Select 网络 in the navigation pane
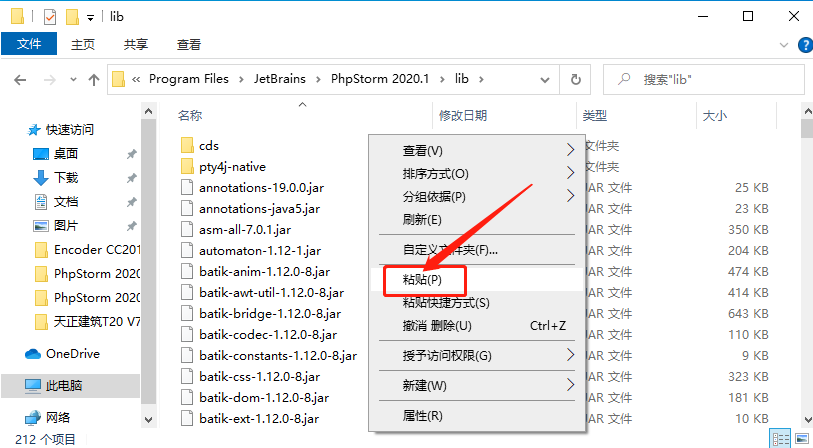Screen dimensions: 813x448 coord(58,417)
